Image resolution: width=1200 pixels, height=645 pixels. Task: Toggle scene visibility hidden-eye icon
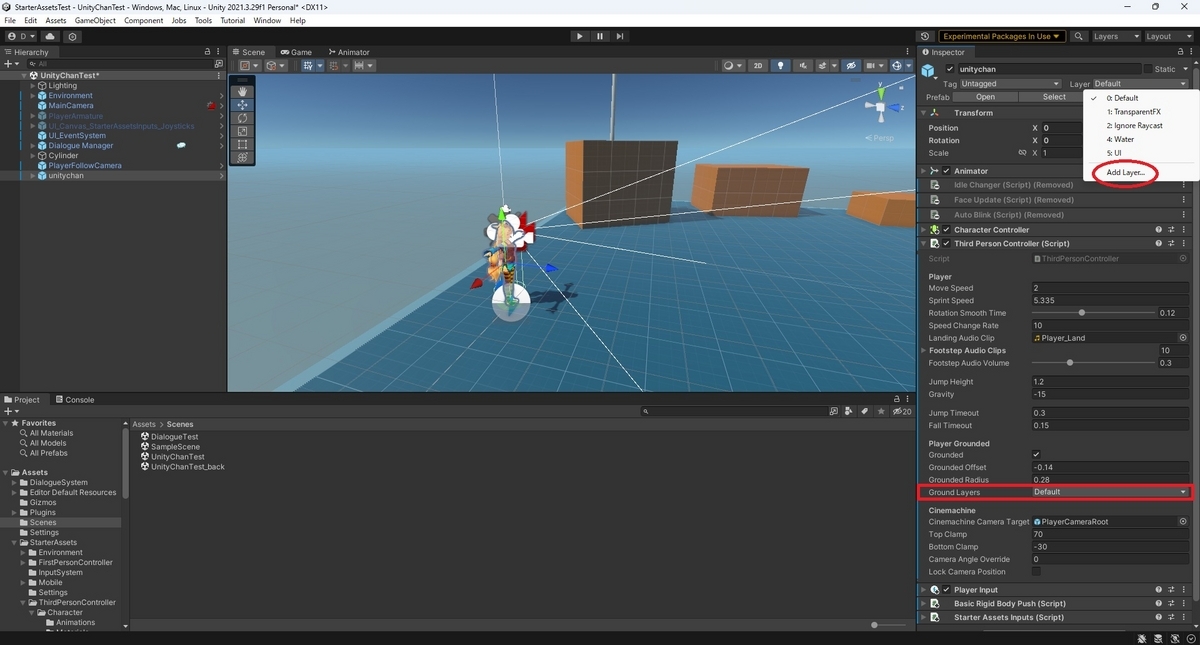(x=851, y=66)
